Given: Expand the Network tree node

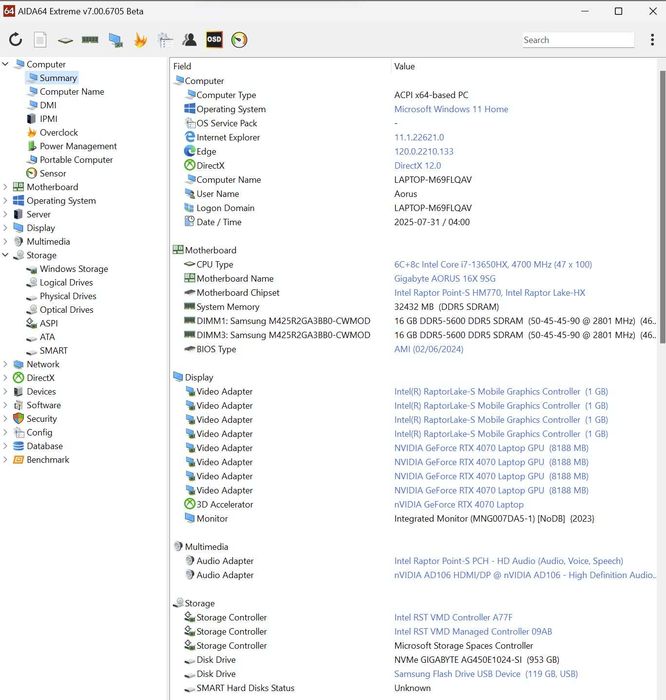Looking at the screenshot, I should [5, 364].
